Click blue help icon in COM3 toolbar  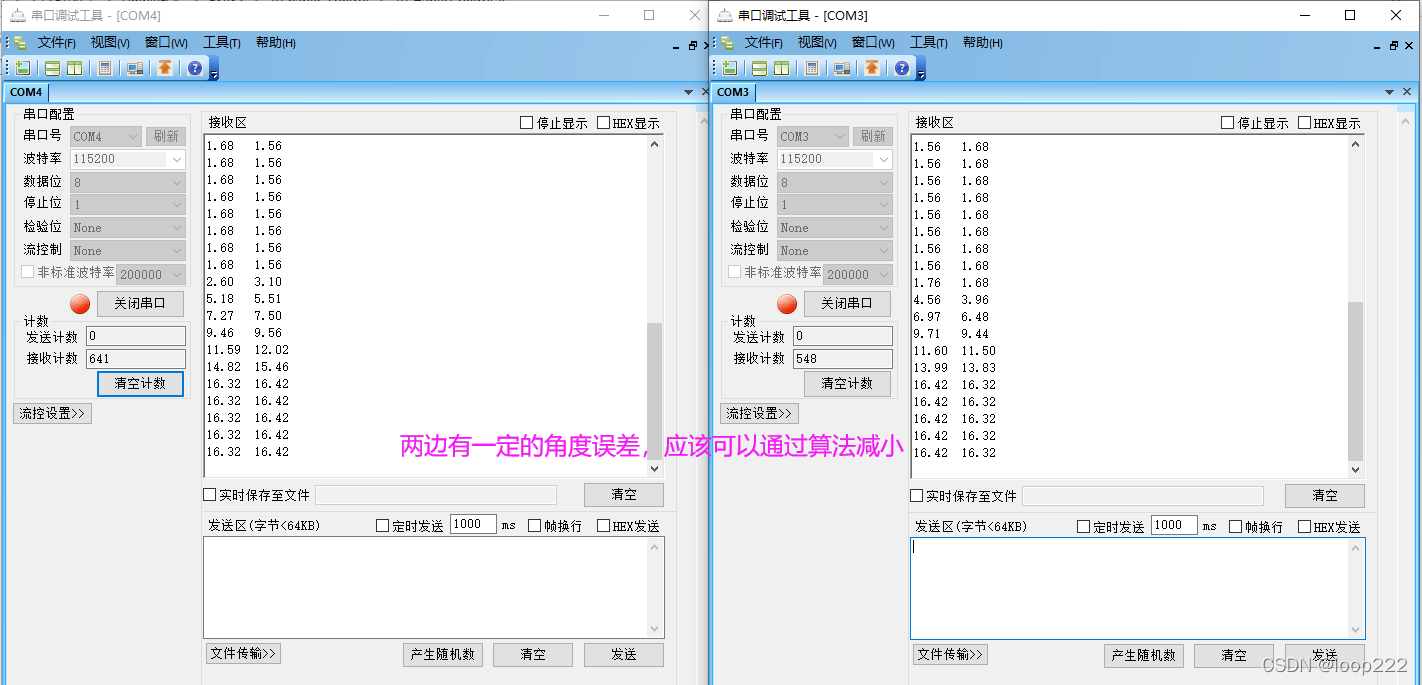(902, 68)
